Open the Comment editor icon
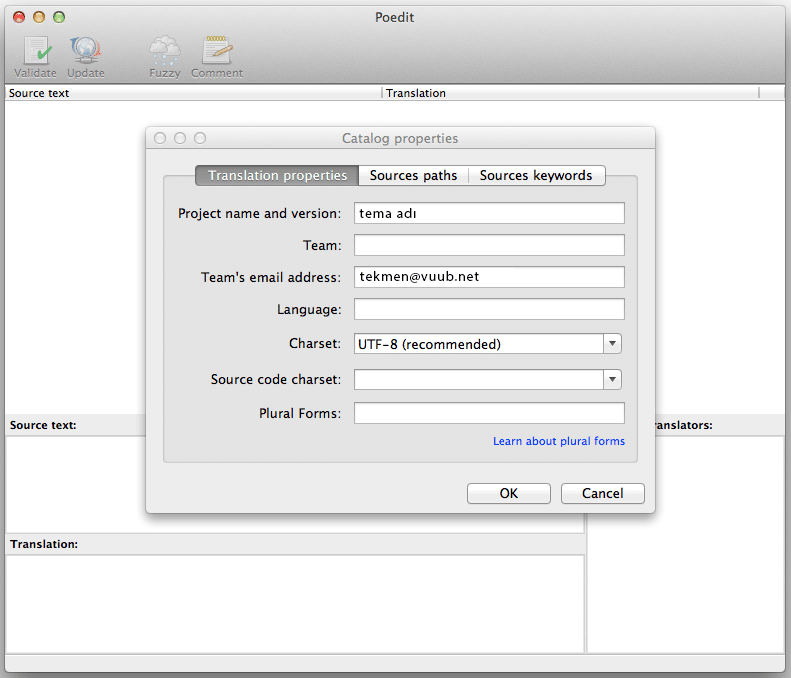 click(217, 51)
